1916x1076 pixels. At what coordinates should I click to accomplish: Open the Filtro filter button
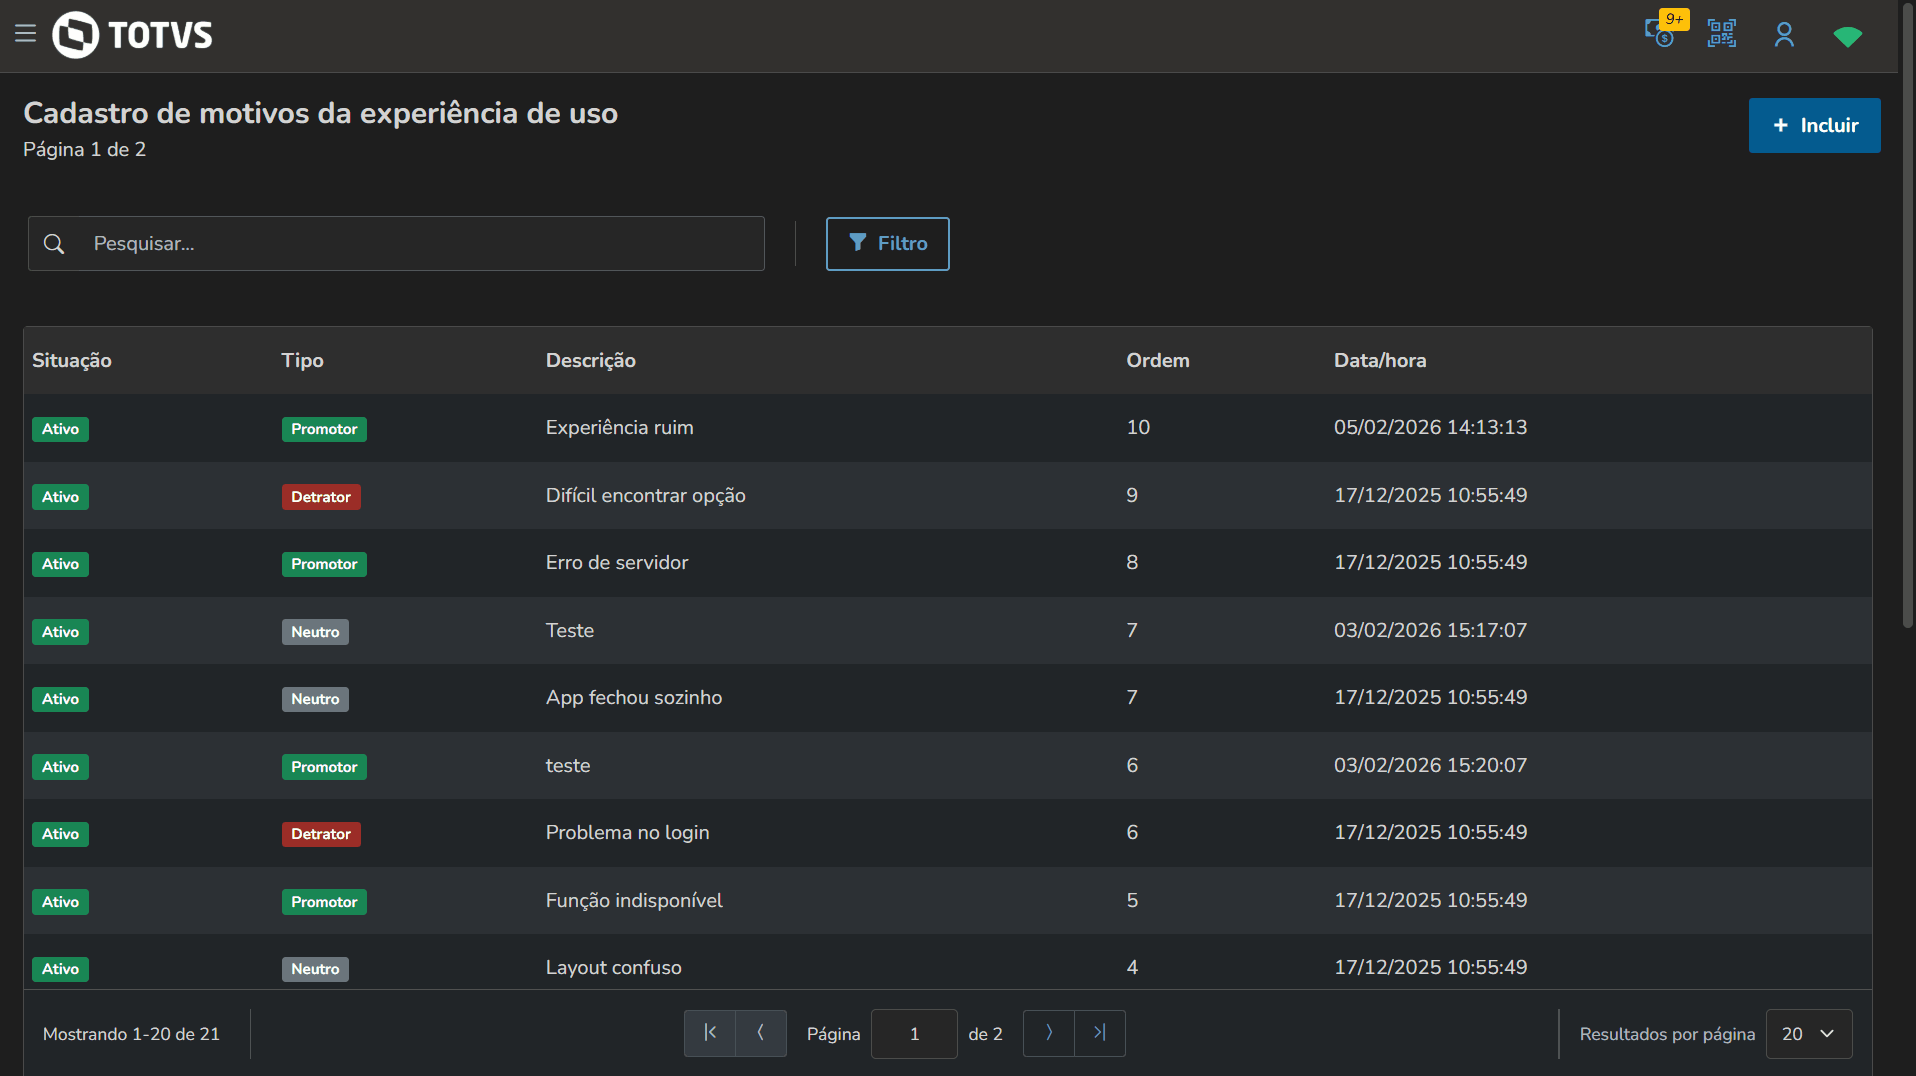[x=887, y=244]
